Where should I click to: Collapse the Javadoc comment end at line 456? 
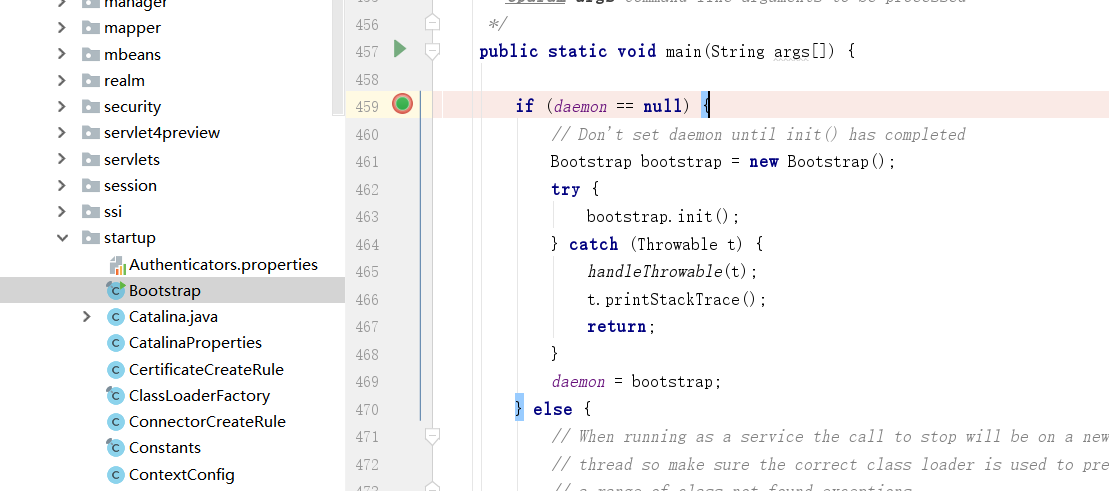432,23
